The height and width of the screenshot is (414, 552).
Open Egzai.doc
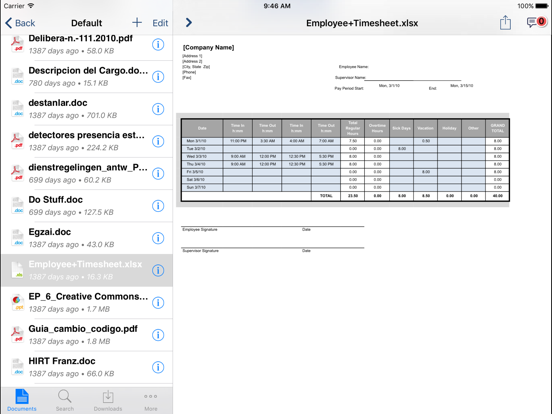click(87, 238)
